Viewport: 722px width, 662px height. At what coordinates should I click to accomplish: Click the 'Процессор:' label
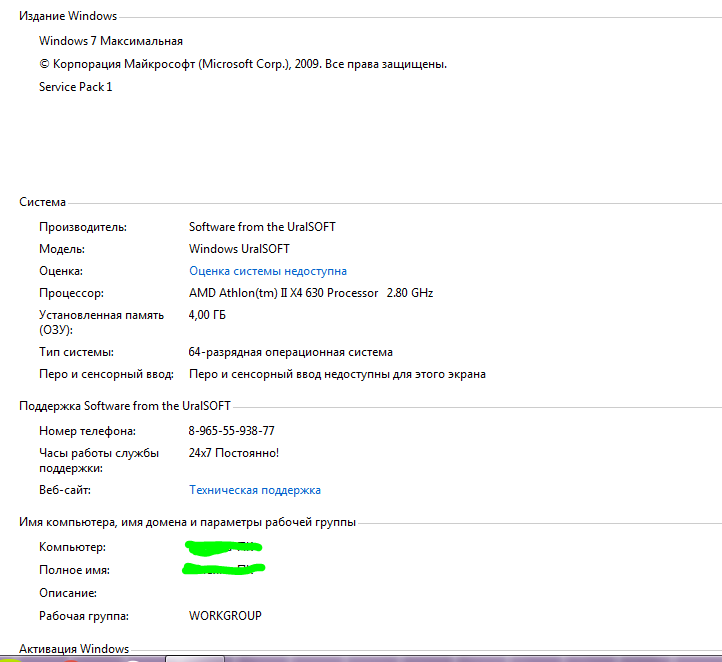pos(71,293)
